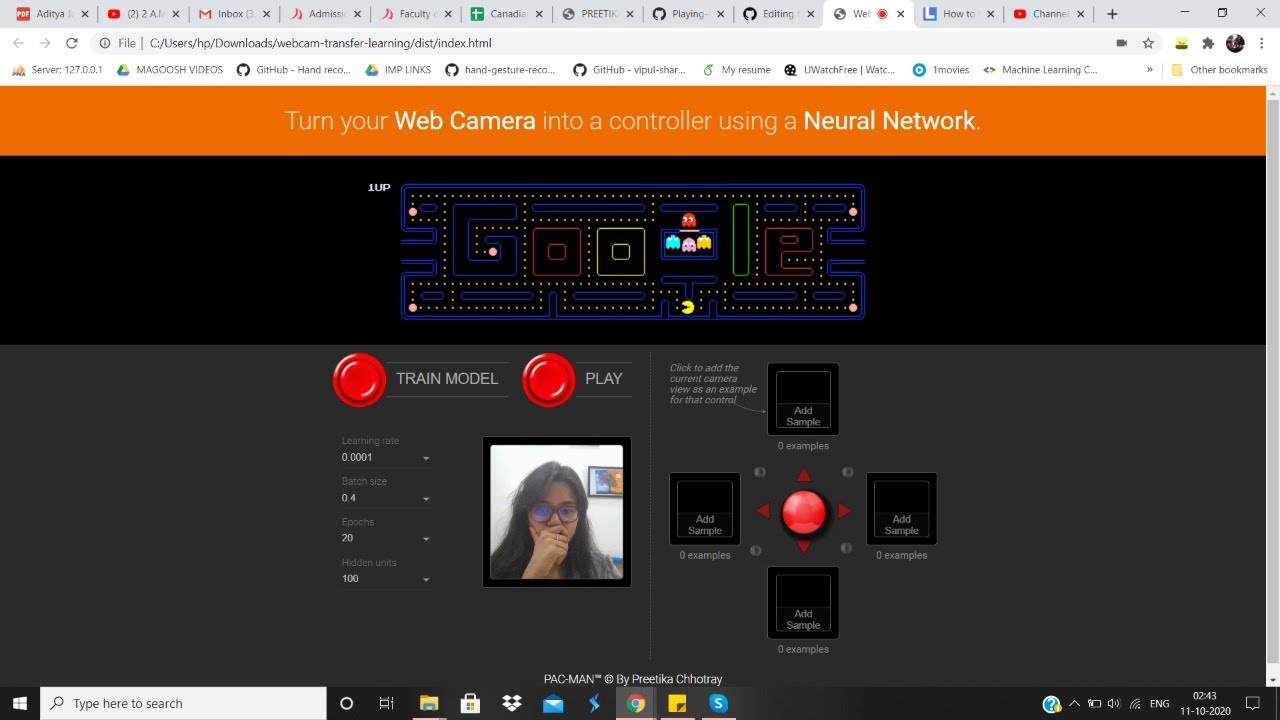Open the Batch size dropdown
1280x720 pixels.
[385, 498]
